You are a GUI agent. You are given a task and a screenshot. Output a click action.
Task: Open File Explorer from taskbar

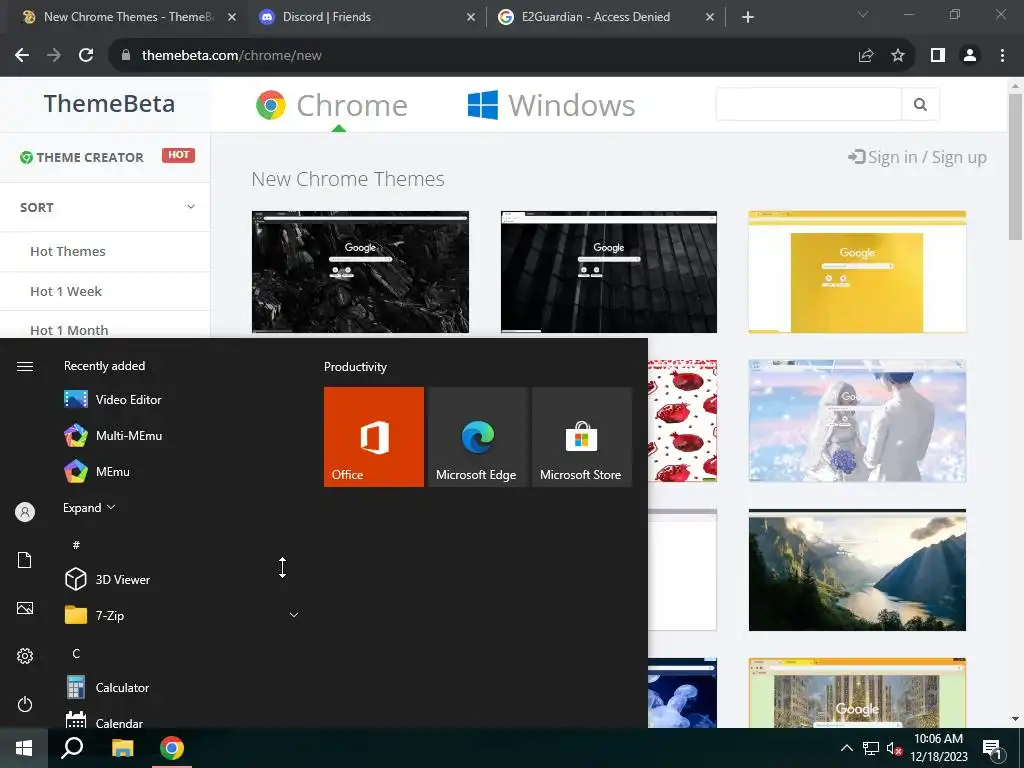click(122, 748)
